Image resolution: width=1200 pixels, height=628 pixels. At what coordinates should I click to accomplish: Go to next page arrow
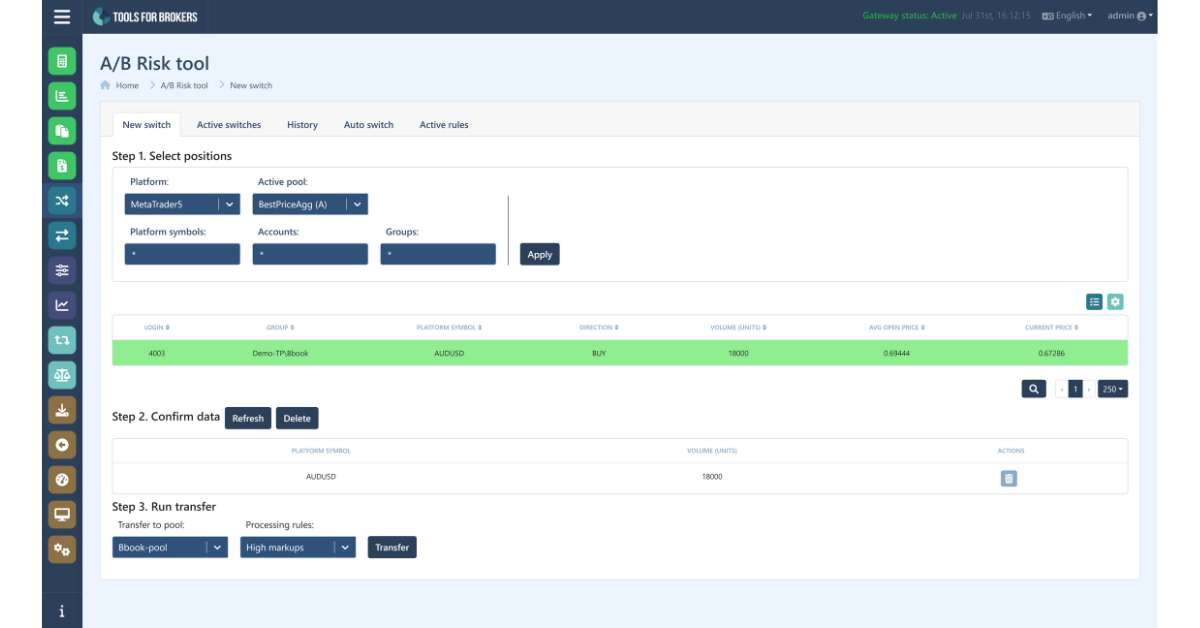coord(1089,389)
